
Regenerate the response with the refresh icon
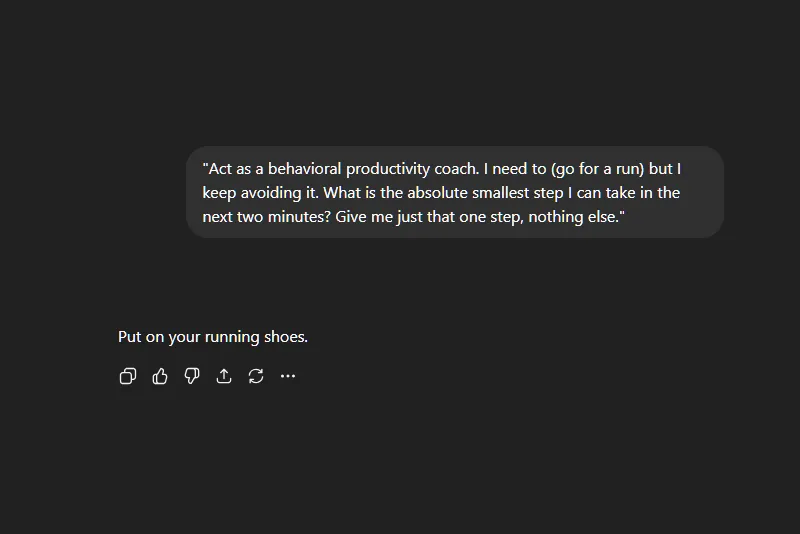tap(256, 376)
